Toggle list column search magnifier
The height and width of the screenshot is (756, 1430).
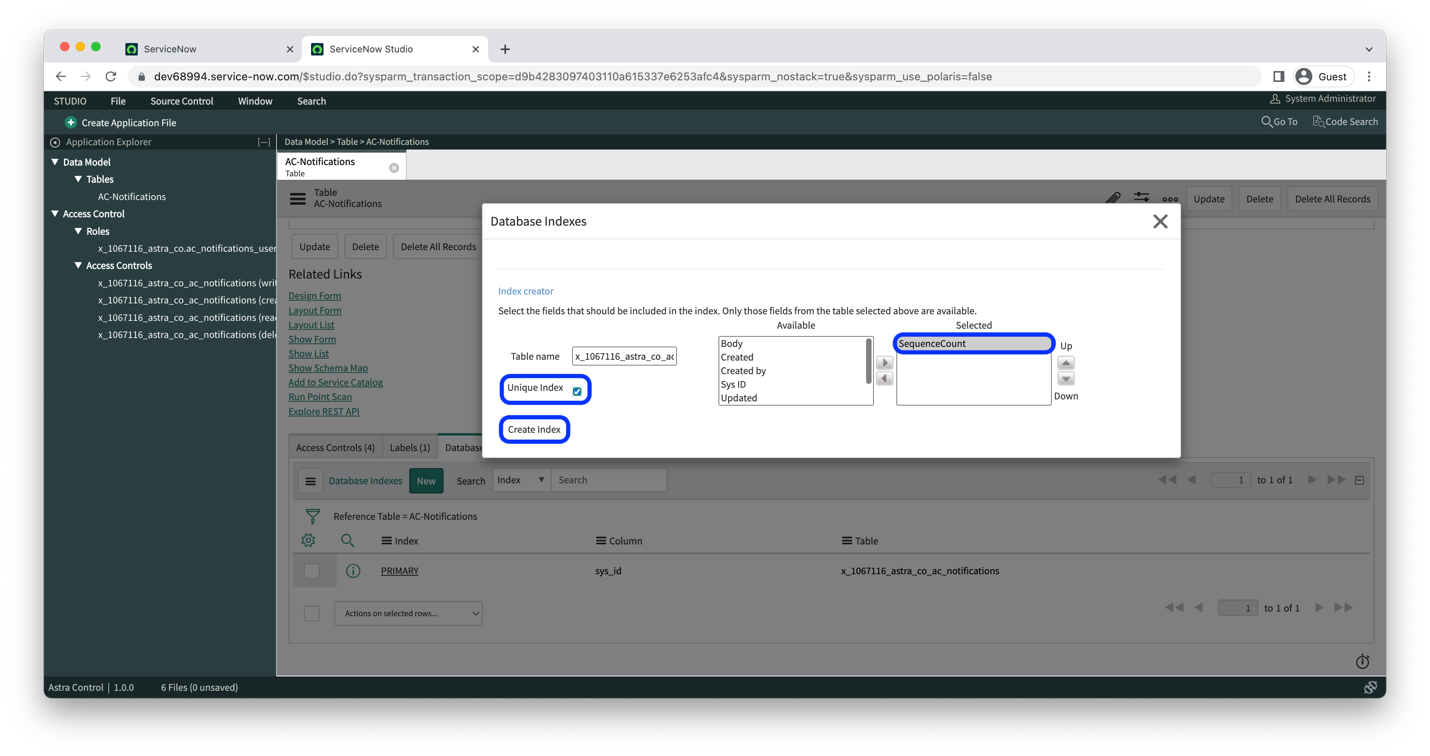(x=347, y=541)
